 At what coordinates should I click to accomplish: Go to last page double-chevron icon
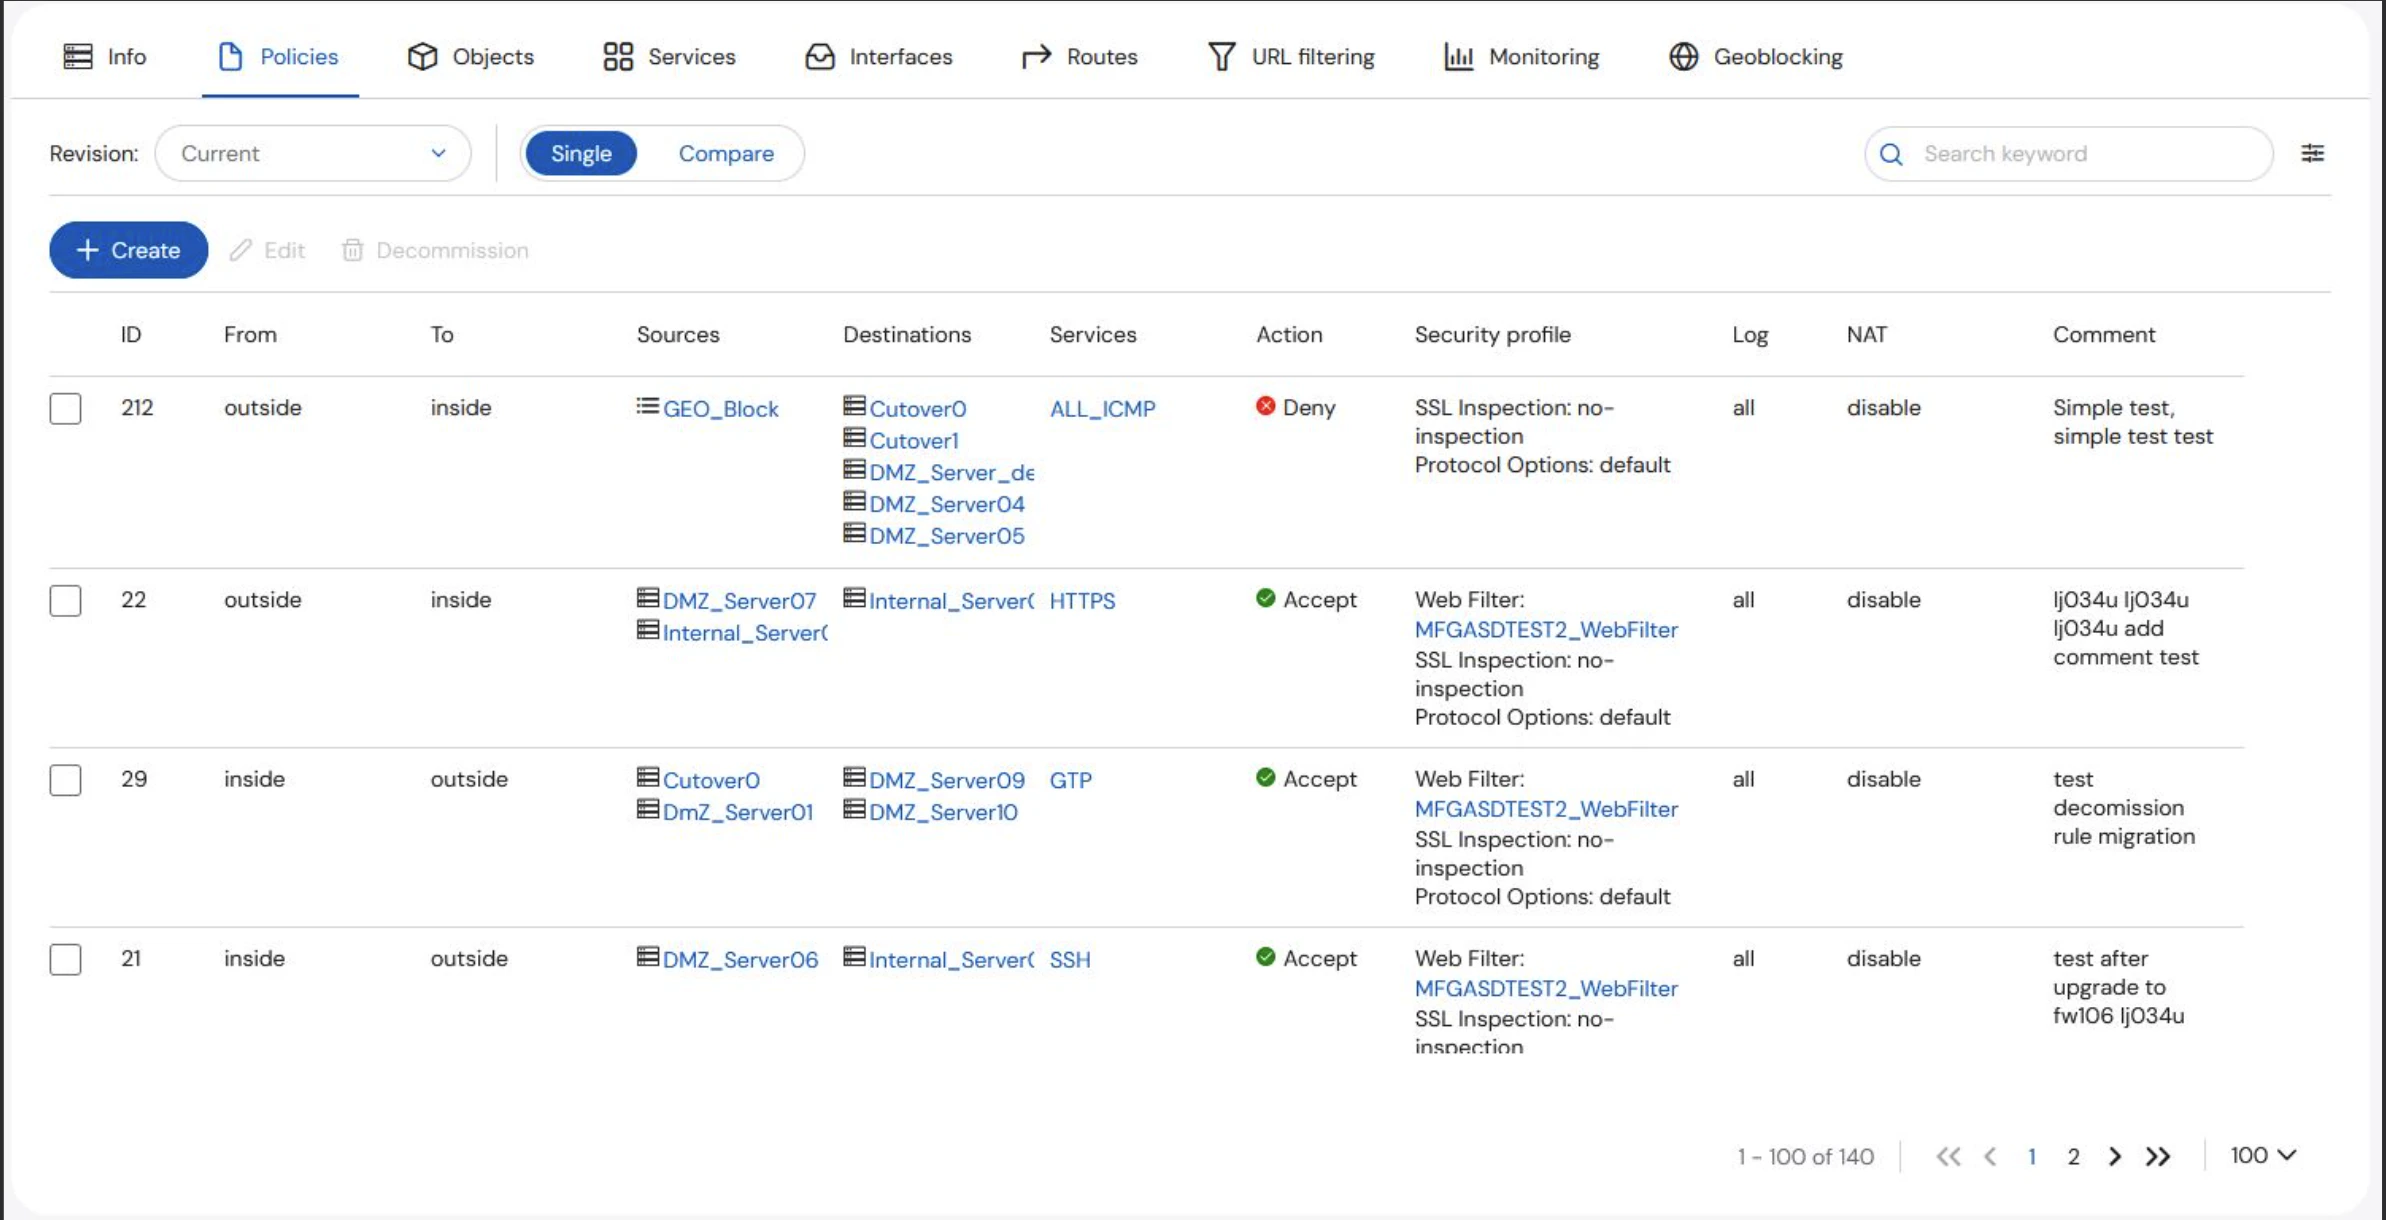coord(2158,1156)
